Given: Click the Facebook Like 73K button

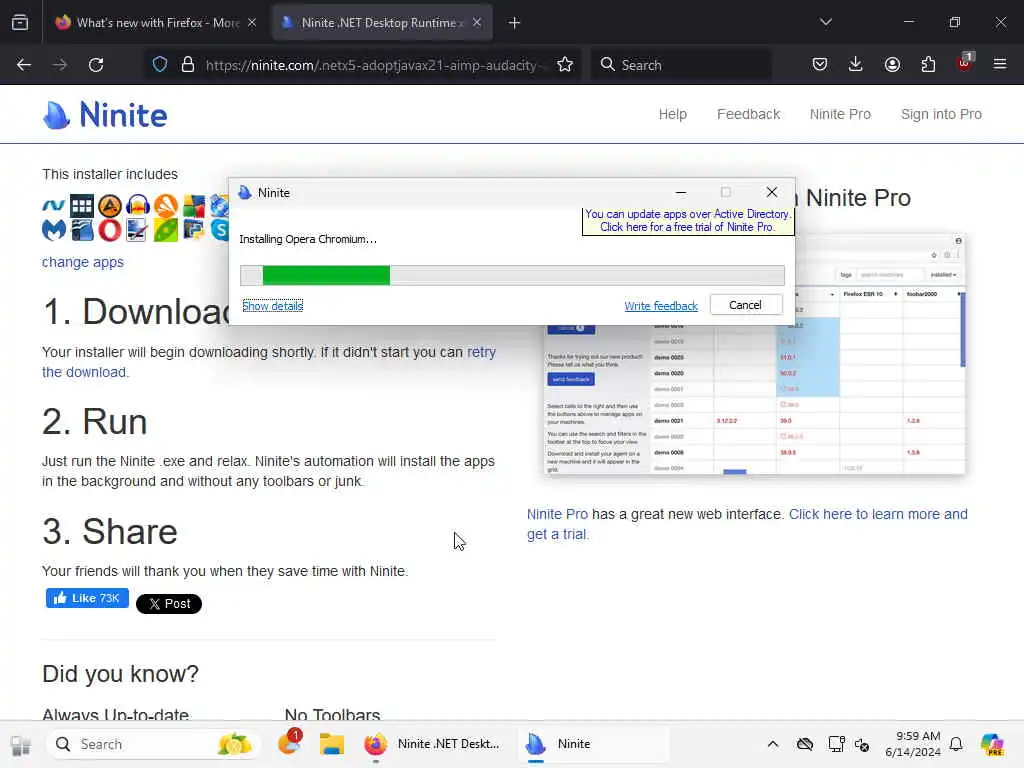Looking at the screenshot, I should coord(87,598).
